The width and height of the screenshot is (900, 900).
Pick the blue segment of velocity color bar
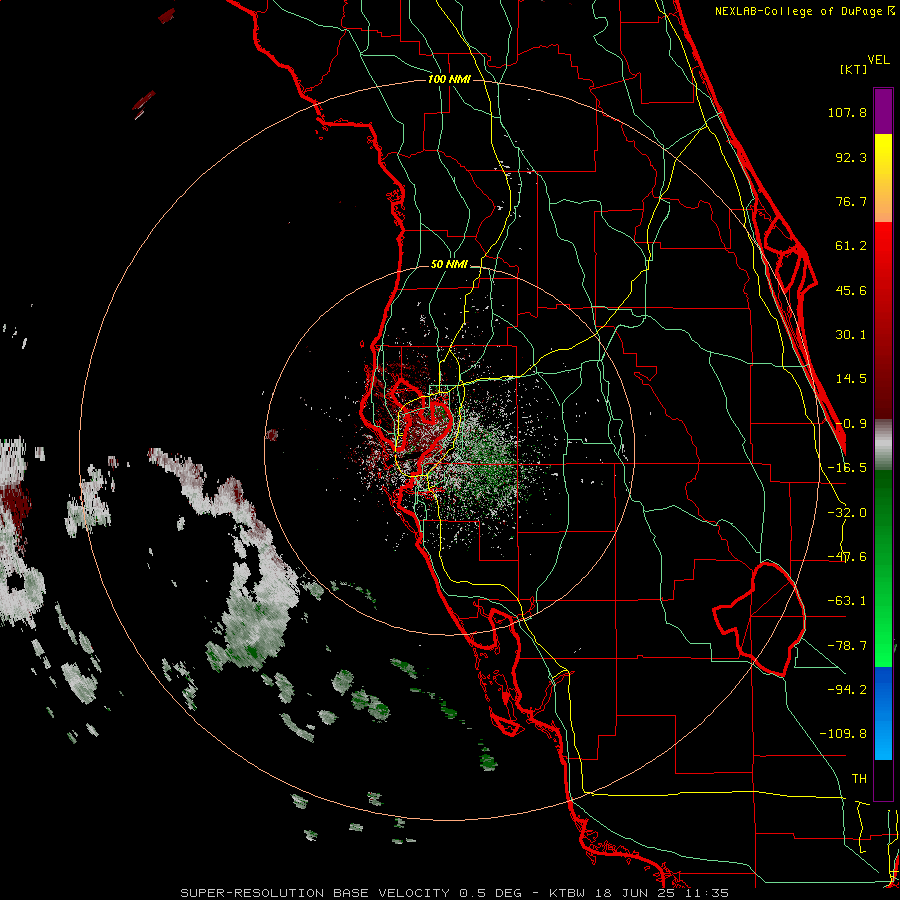click(x=883, y=713)
